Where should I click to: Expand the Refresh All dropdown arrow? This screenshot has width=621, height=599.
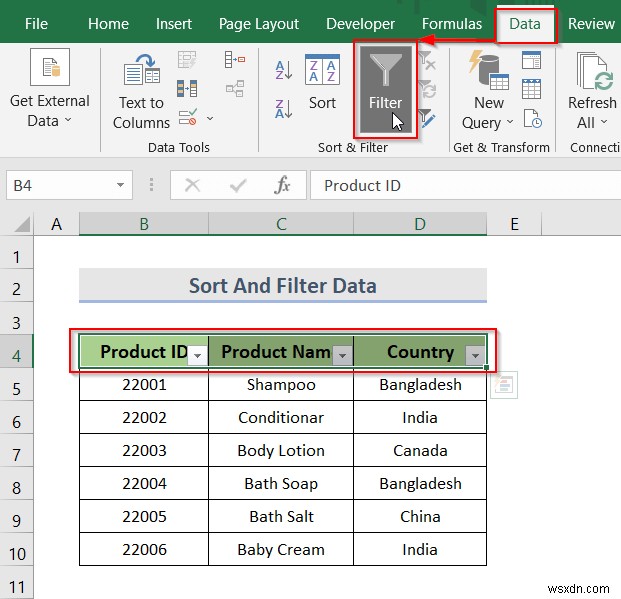coord(604,121)
